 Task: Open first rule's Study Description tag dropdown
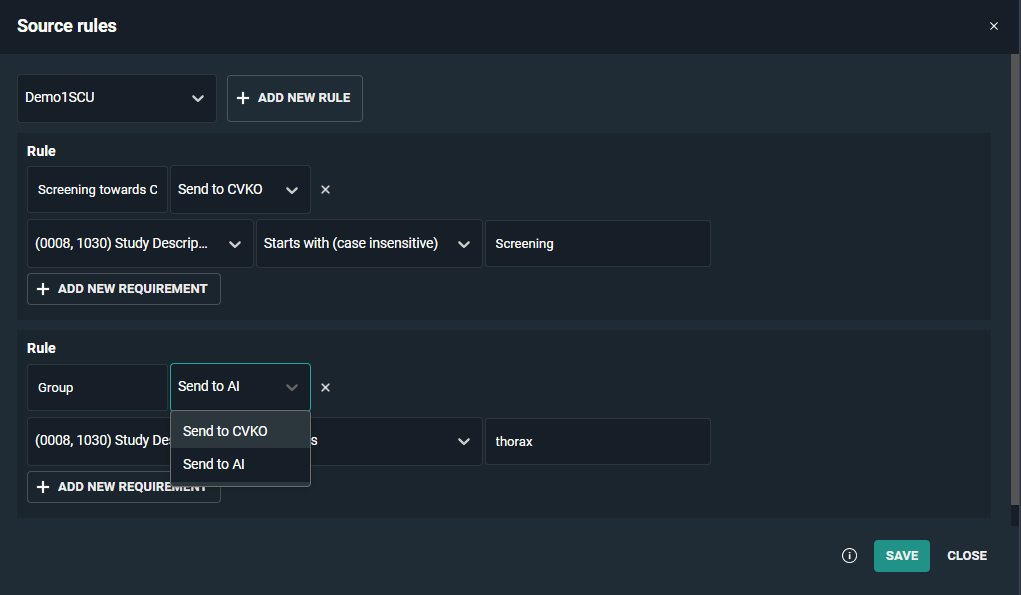pos(140,244)
